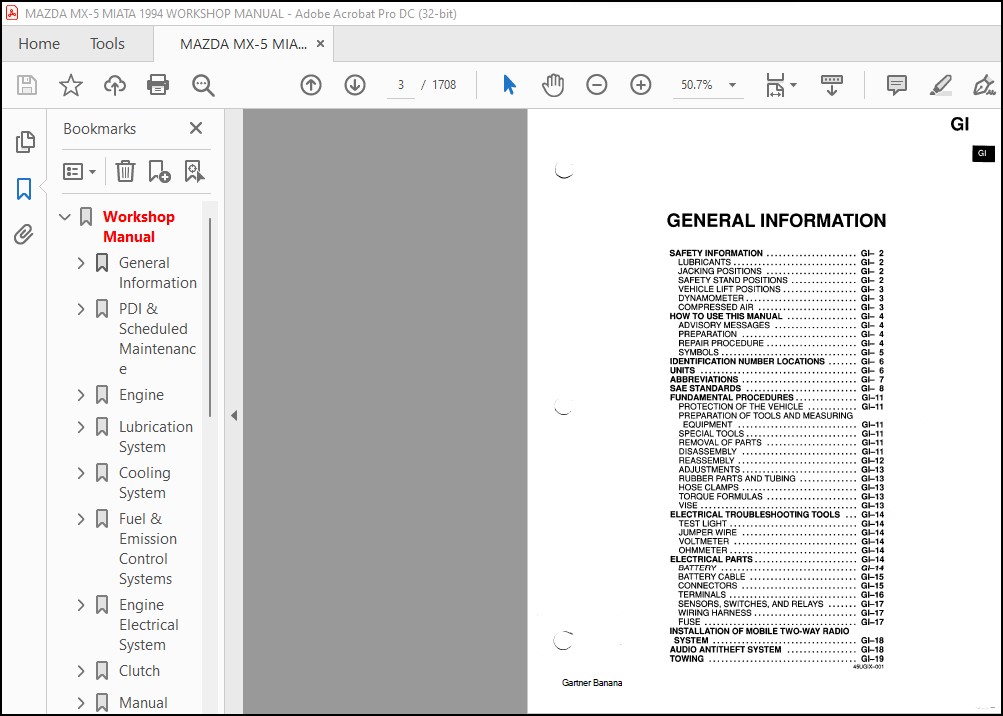Click SAFETY INFORMATION in the contents page
Viewport: 1003px width, 716px height.
(715, 253)
